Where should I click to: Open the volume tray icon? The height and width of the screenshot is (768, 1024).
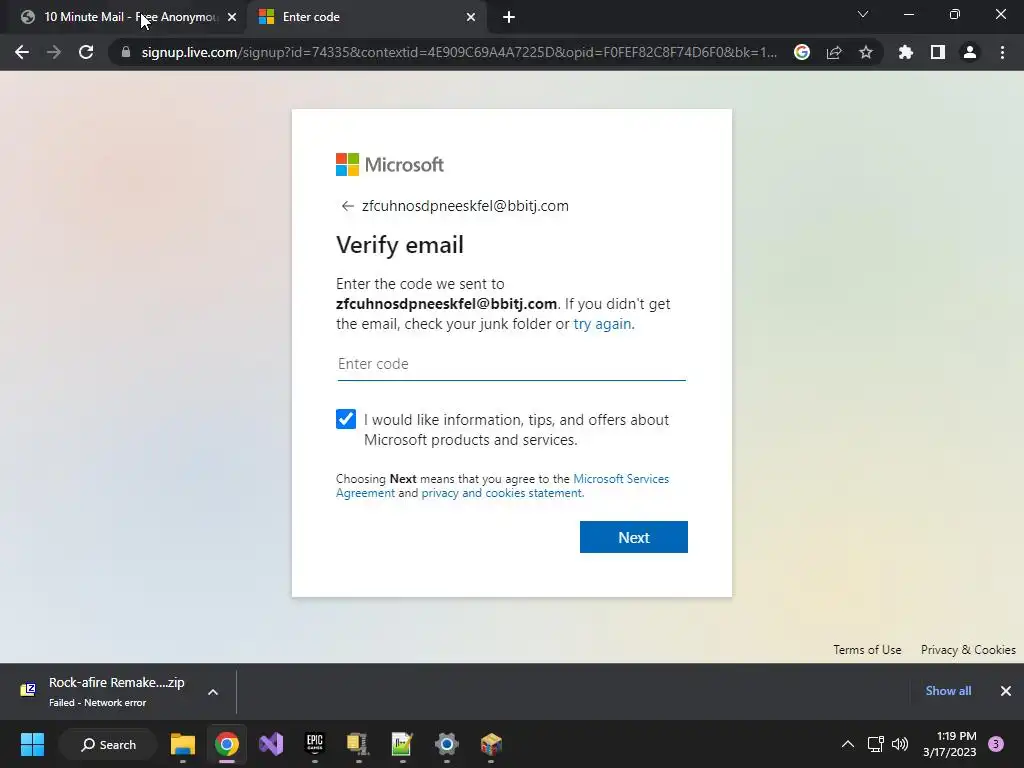[x=900, y=744]
